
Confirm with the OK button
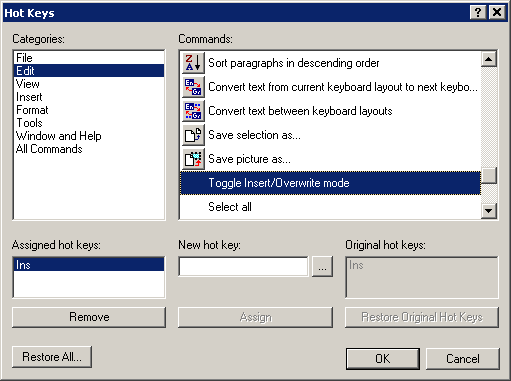pyautogui.click(x=383, y=359)
